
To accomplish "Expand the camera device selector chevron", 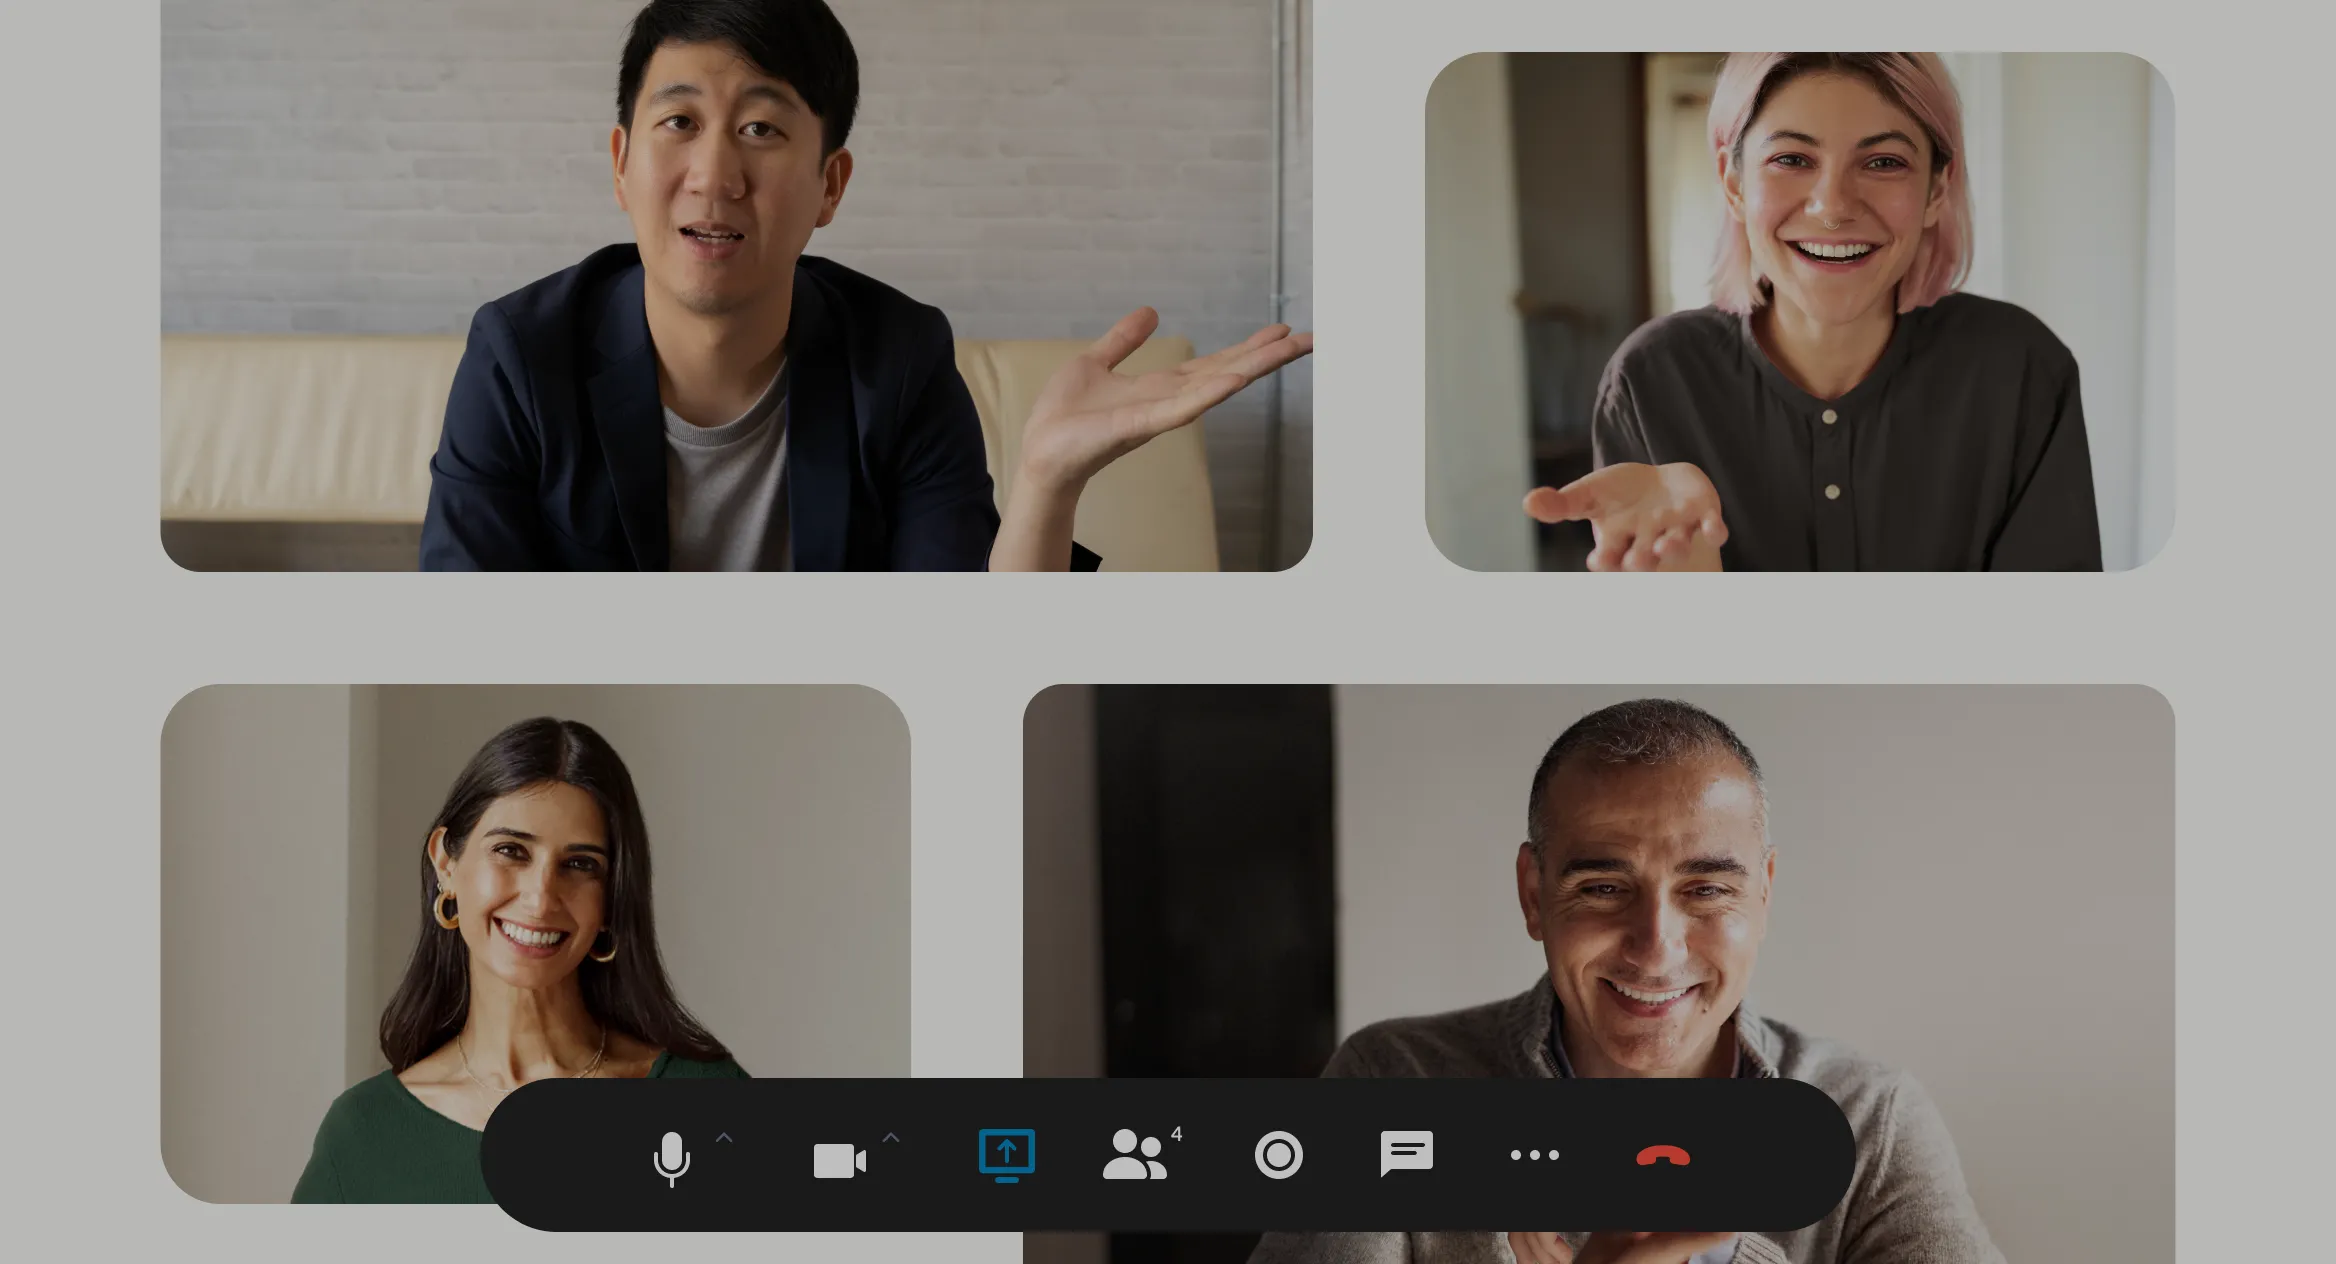I will click(892, 1138).
